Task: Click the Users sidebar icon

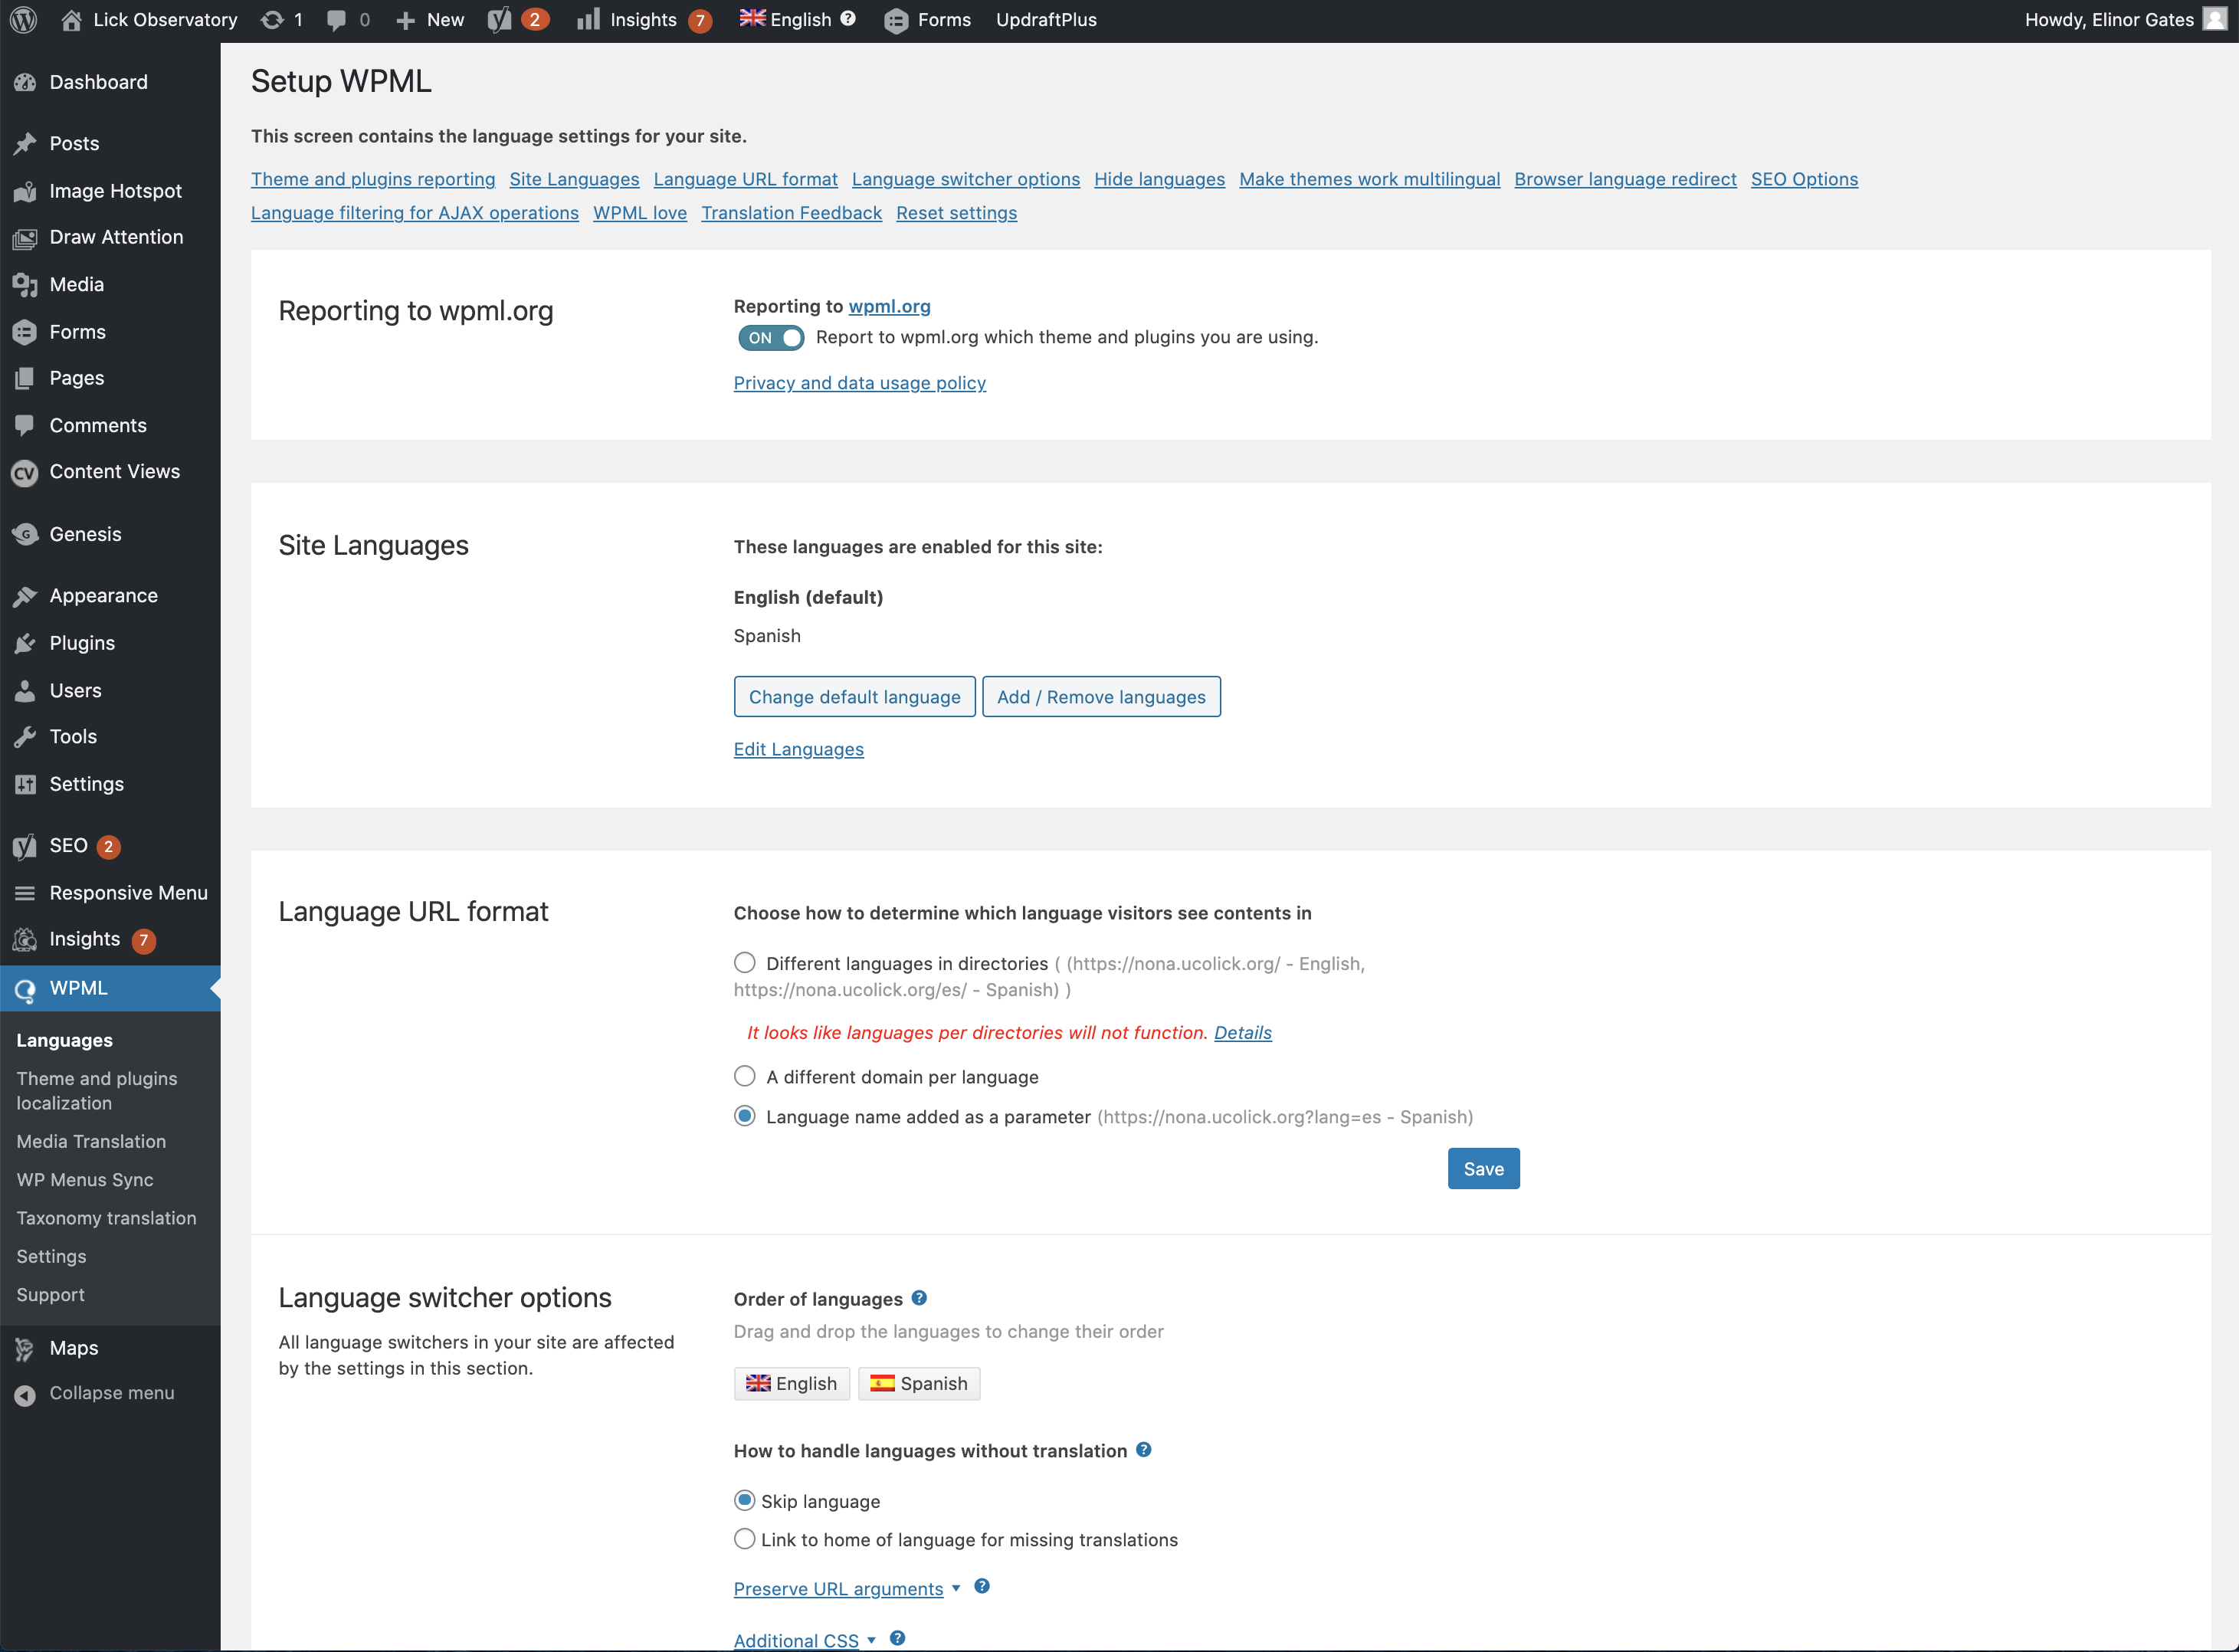Action: coord(25,691)
